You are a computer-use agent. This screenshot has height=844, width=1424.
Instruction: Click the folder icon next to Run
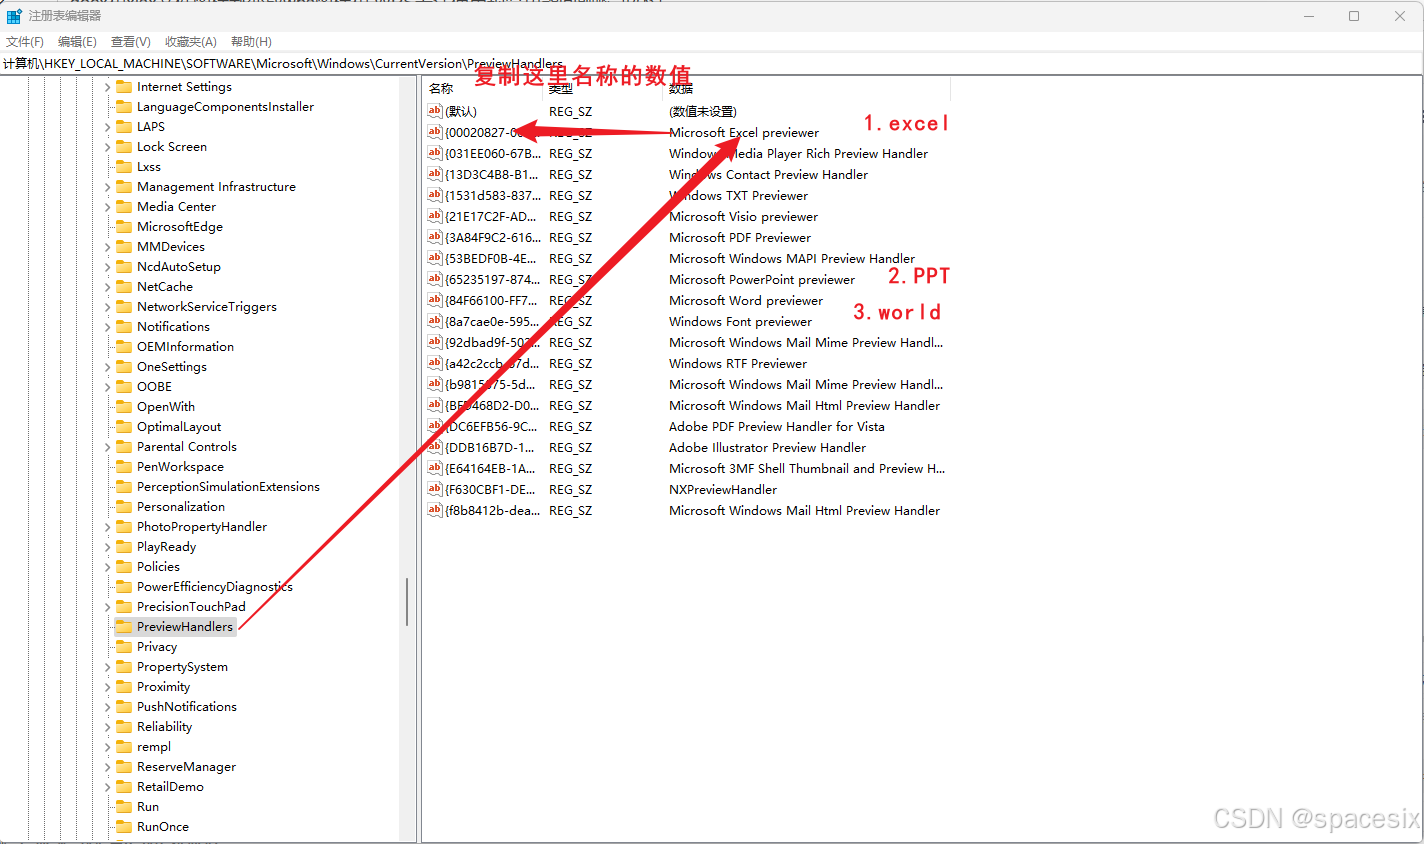[x=124, y=807]
